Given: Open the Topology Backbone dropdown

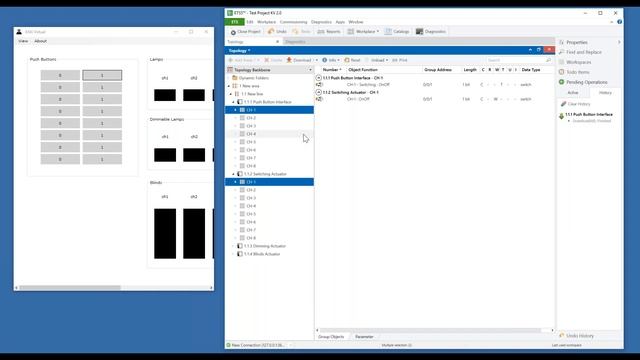Looking at the screenshot, I should pyautogui.click(x=310, y=70).
